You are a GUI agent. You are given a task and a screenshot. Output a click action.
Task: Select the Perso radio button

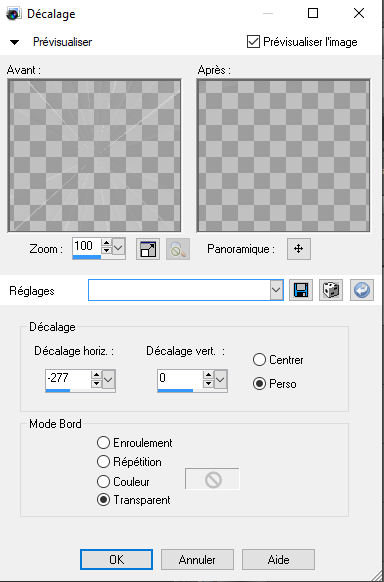point(259,384)
